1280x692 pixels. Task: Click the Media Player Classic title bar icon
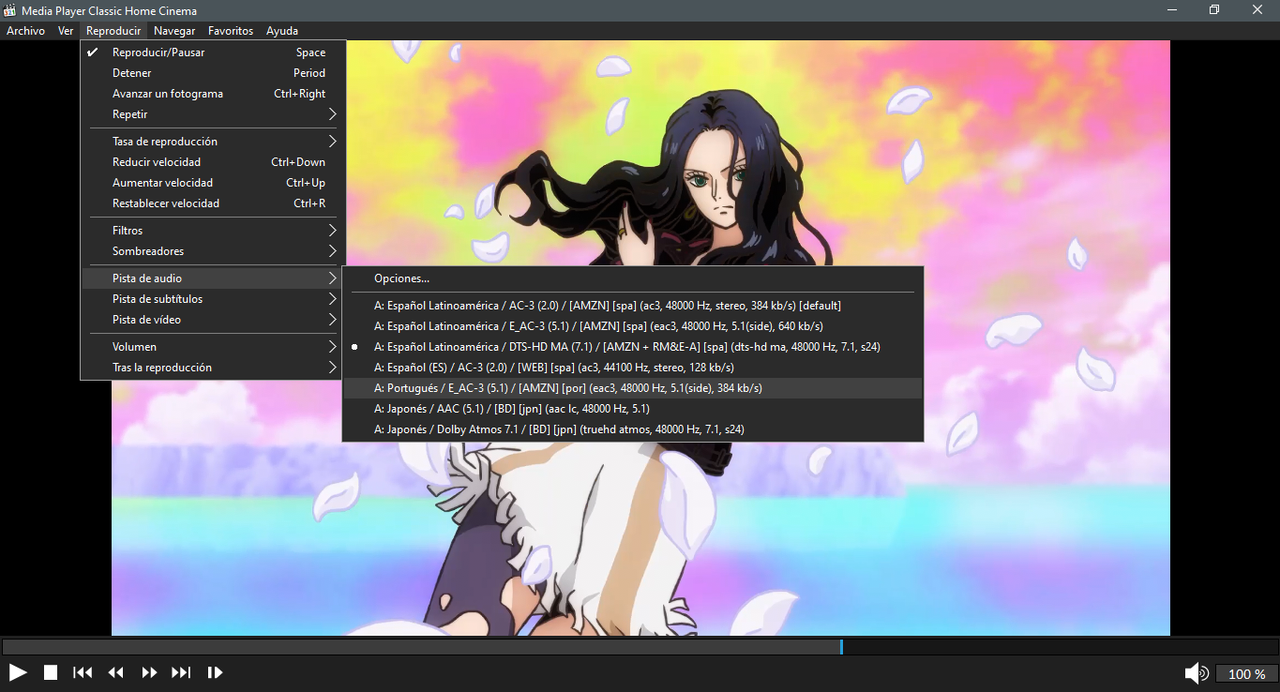[10, 10]
